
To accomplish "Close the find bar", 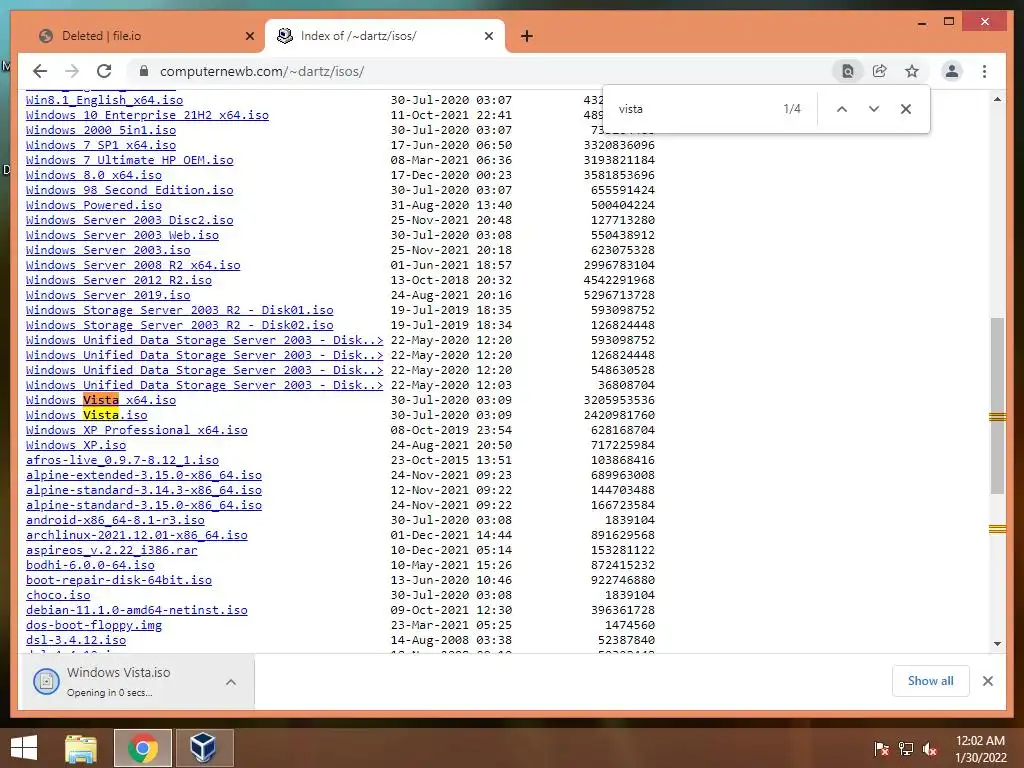I will click(x=906, y=109).
